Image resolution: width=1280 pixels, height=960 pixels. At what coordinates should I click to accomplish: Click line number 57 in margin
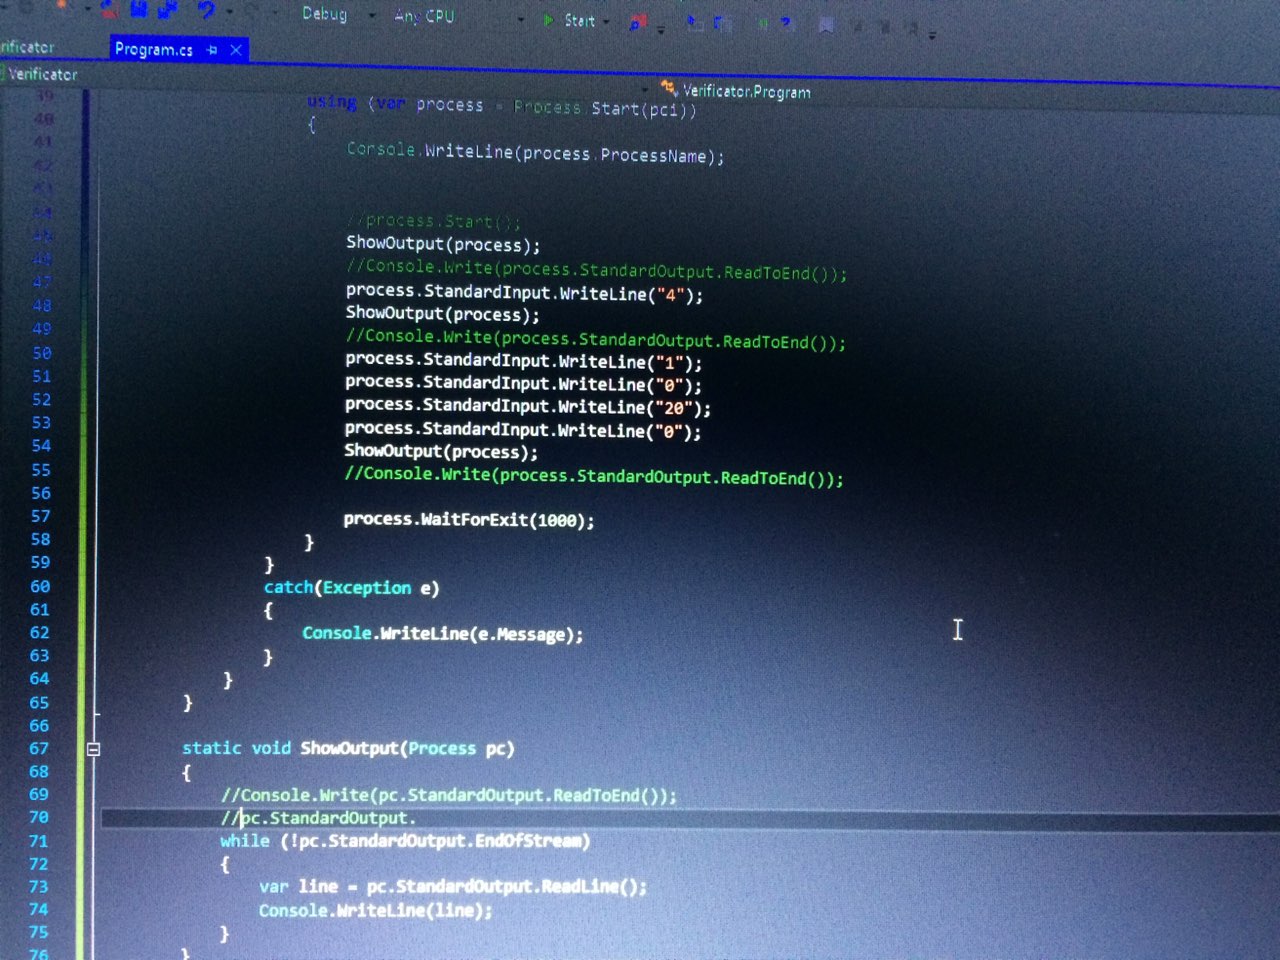(x=40, y=516)
